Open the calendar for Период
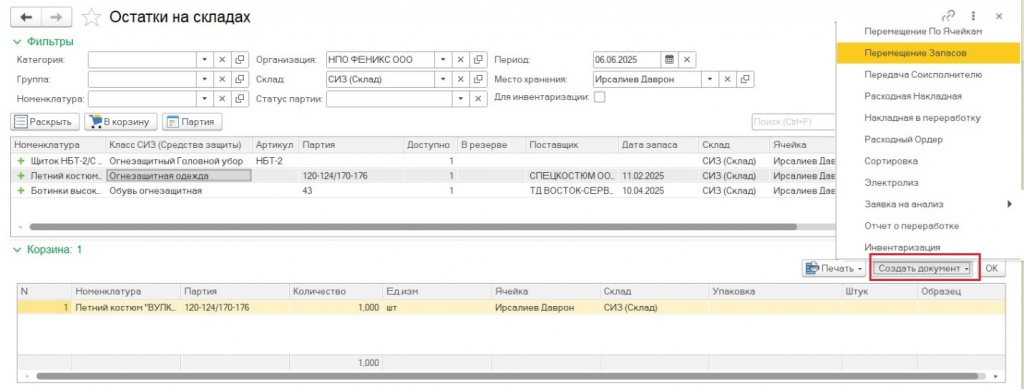Image resolution: width=1024 pixels, height=391 pixels. click(x=669, y=59)
